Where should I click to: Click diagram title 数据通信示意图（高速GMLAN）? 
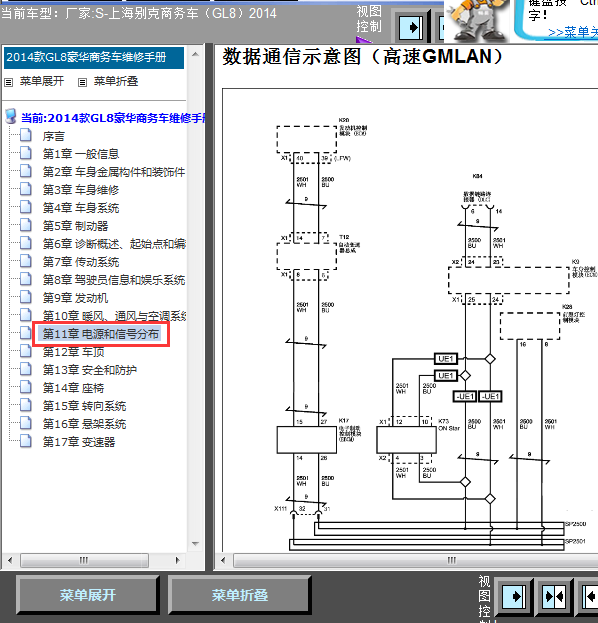363,56
